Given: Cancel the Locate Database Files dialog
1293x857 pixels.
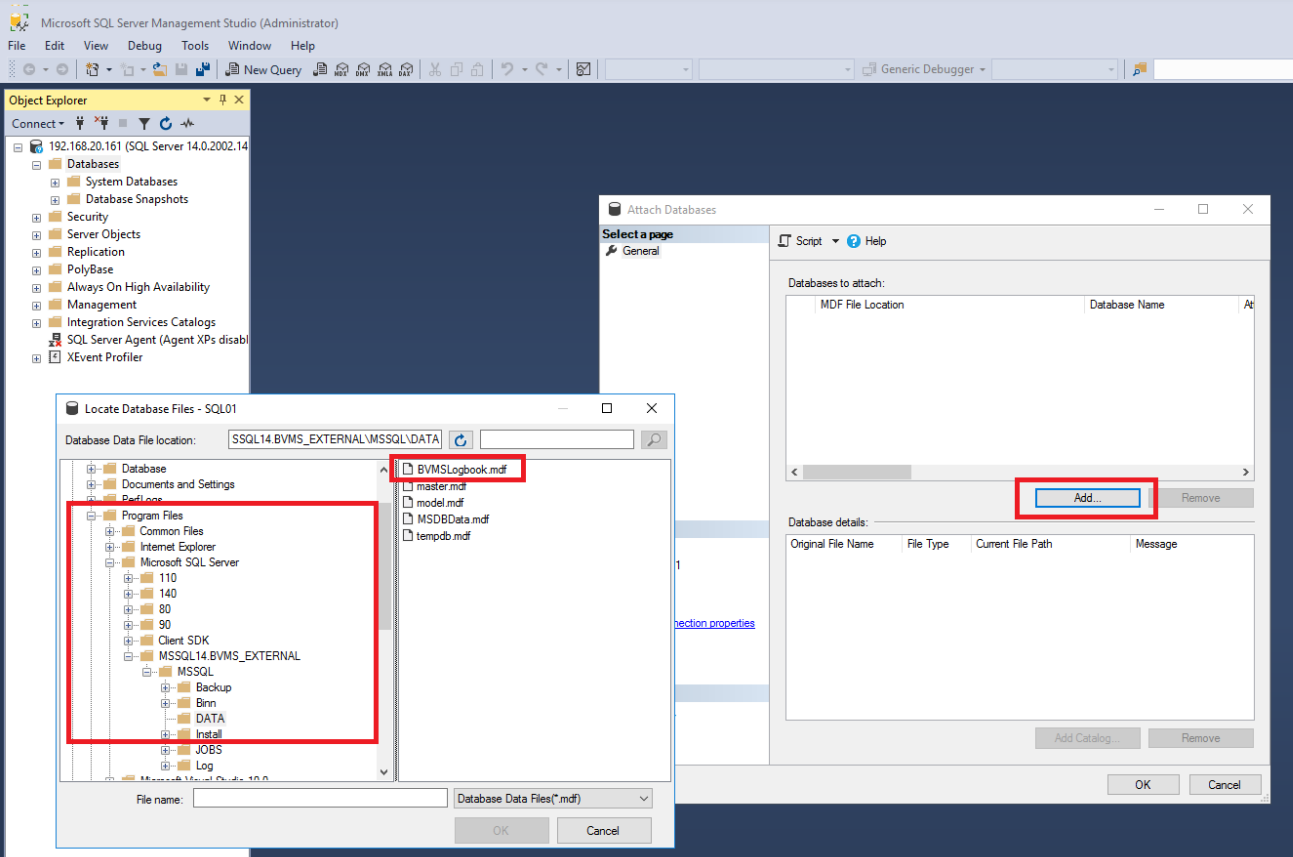Looking at the screenshot, I should coord(603,830).
